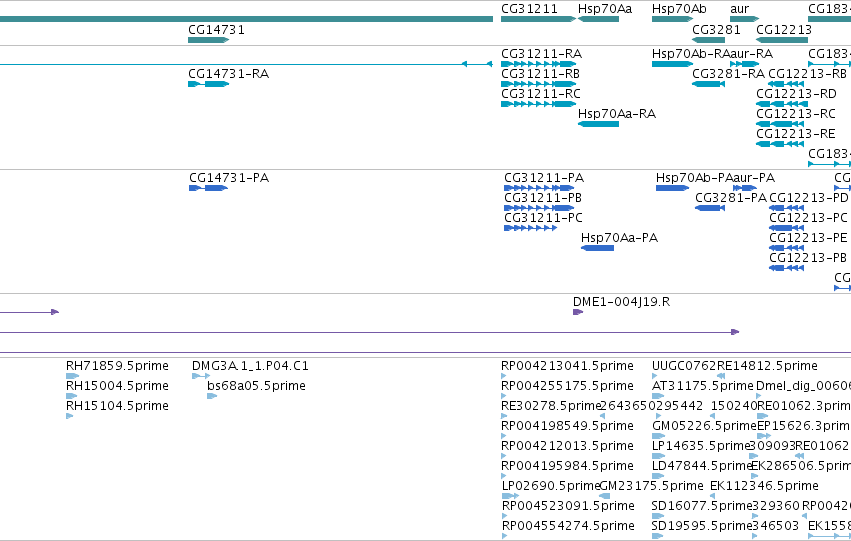The image size is (851, 541).
Task: Click EST RE30278.5prime
Action: click(504, 416)
